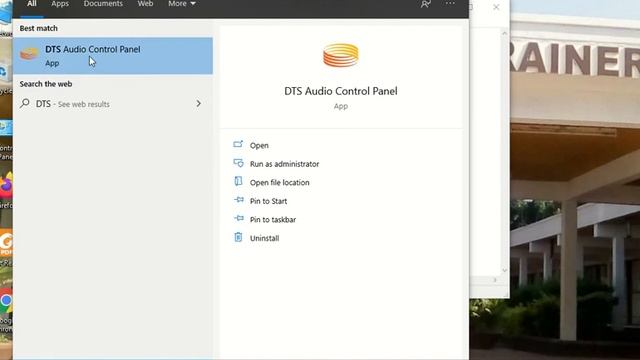Click Open for DTS Audio Control Panel
The height and width of the screenshot is (360, 640).
pos(259,145)
